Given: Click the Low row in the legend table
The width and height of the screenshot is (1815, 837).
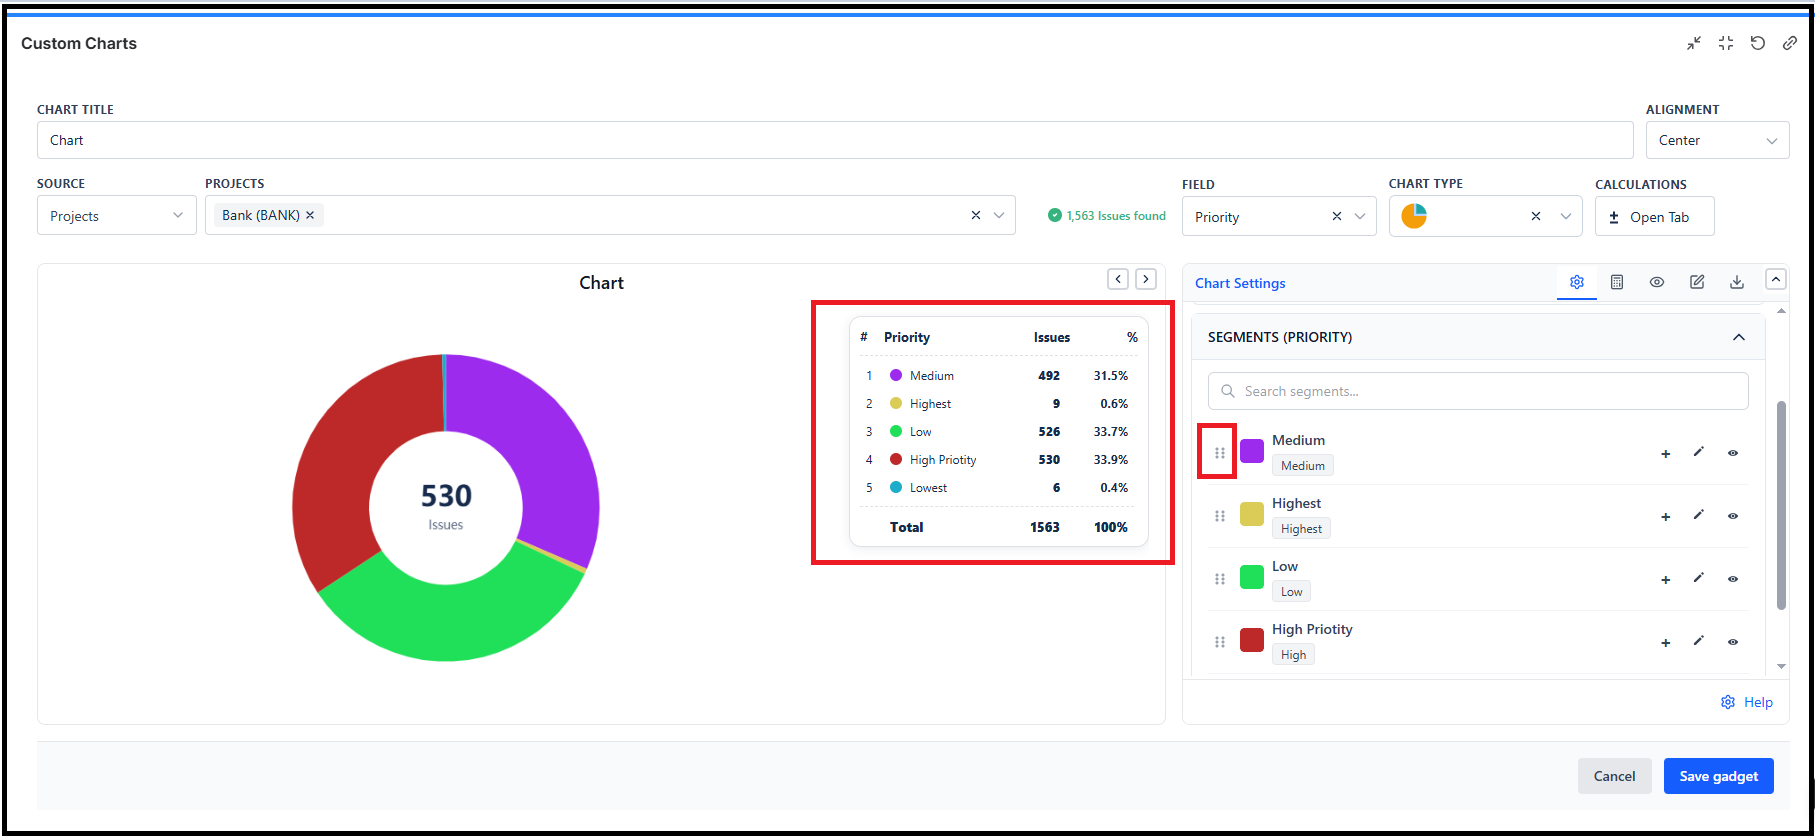Looking at the screenshot, I should 998,432.
